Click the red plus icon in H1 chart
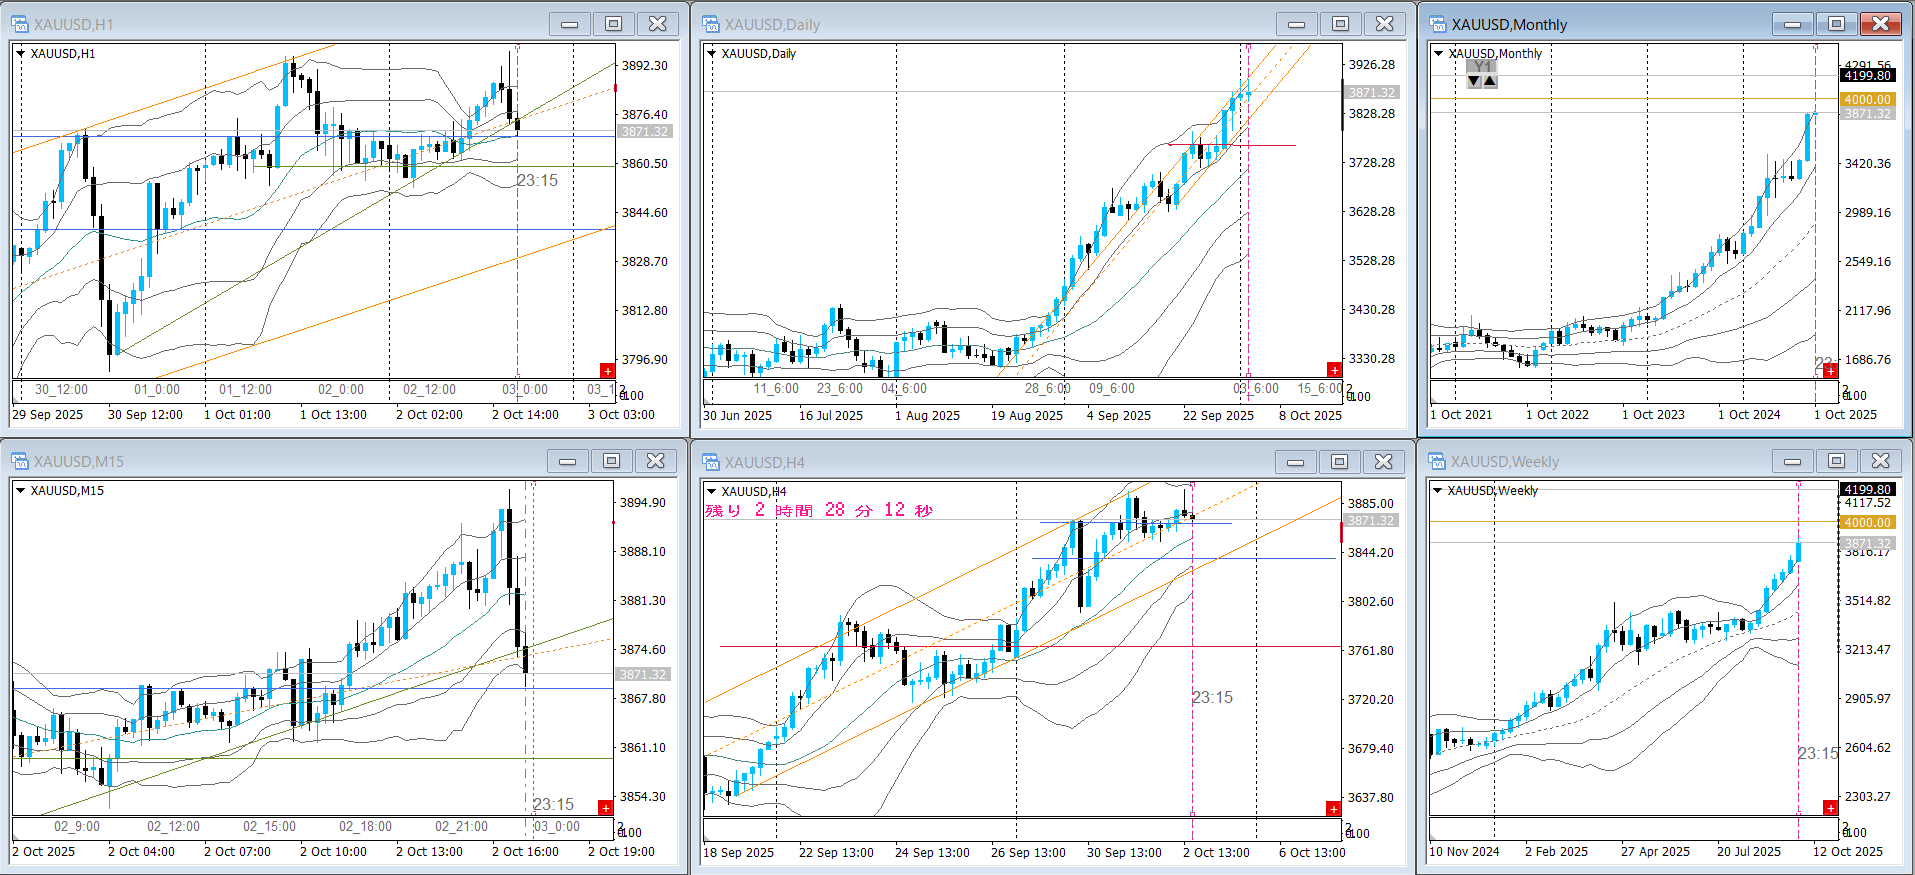 (x=607, y=371)
